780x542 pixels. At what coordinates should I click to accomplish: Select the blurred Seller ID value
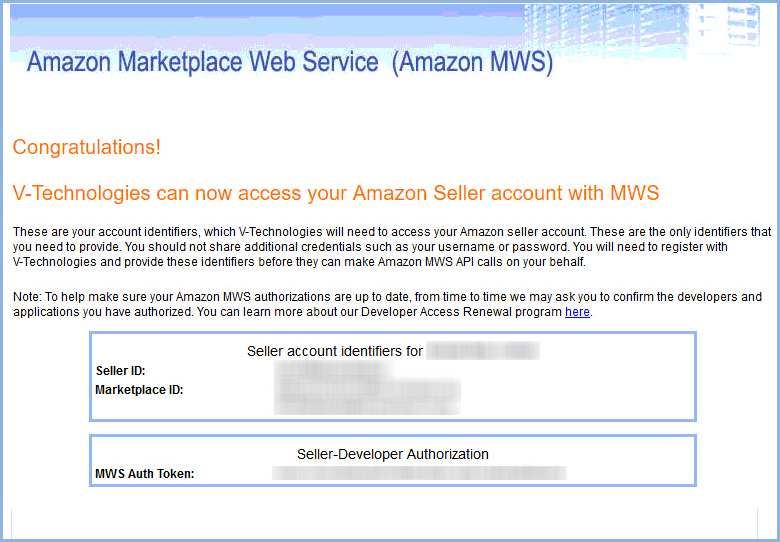(x=334, y=370)
